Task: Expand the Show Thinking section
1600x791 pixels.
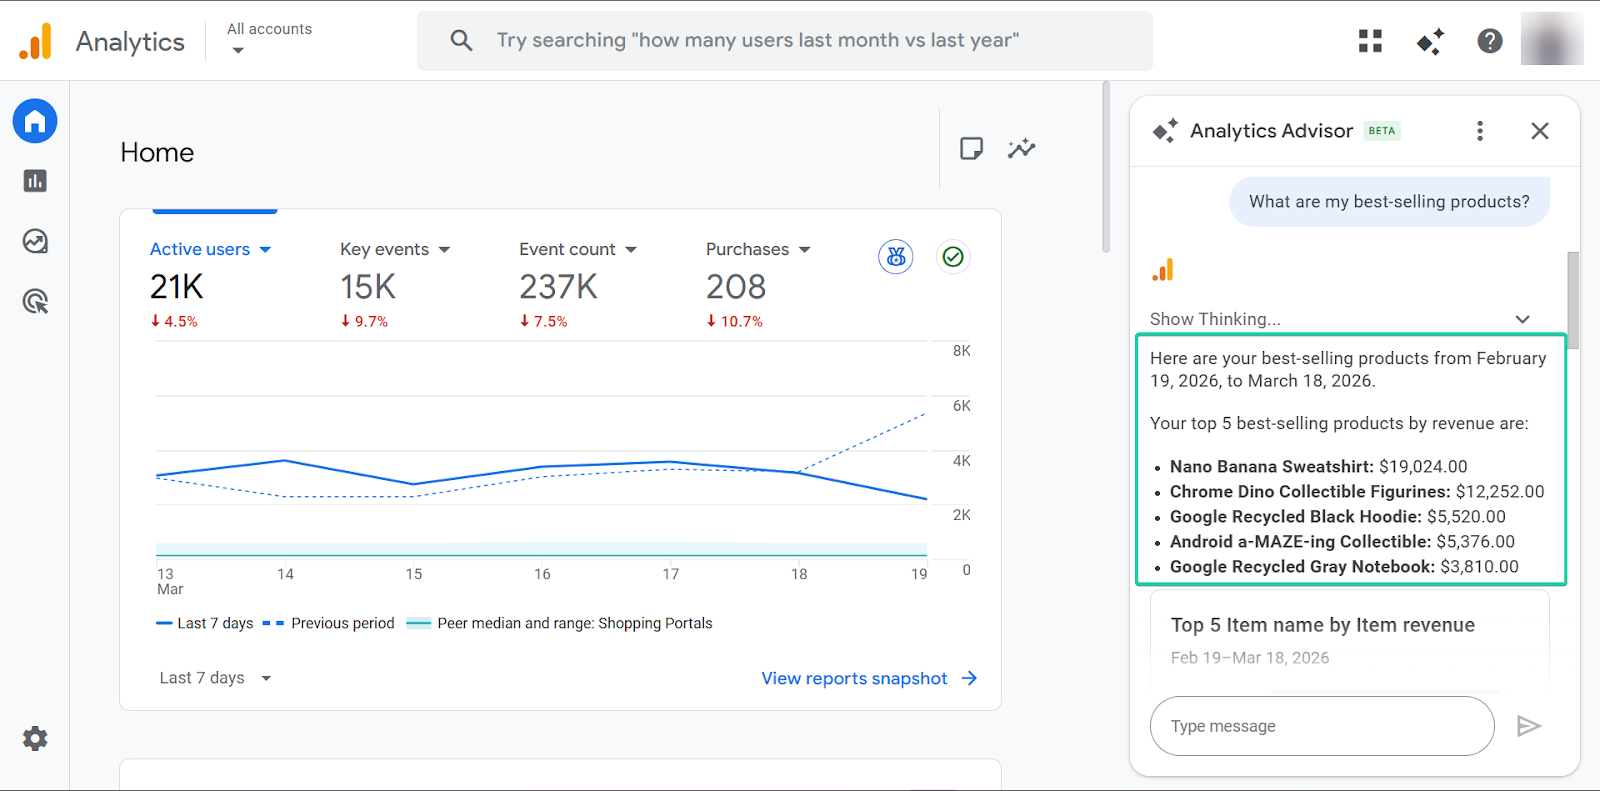Action: click(x=1340, y=319)
